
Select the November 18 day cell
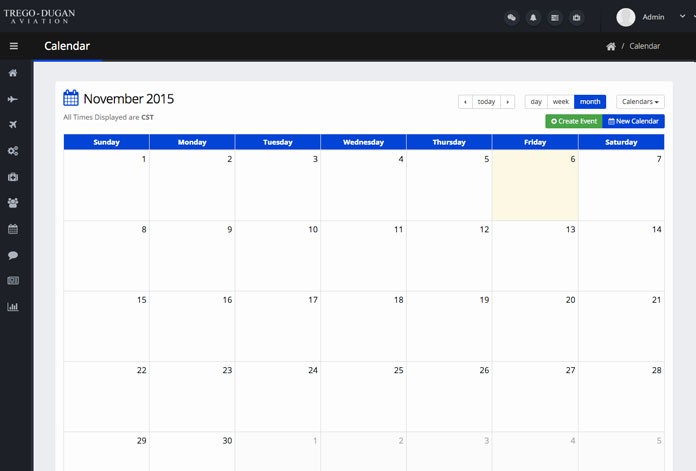tap(363, 327)
